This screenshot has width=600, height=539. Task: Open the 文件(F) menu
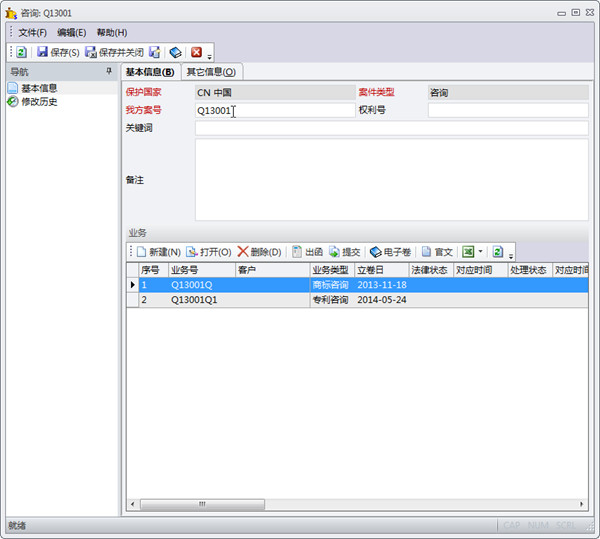pyautogui.click(x=33, y=33)
